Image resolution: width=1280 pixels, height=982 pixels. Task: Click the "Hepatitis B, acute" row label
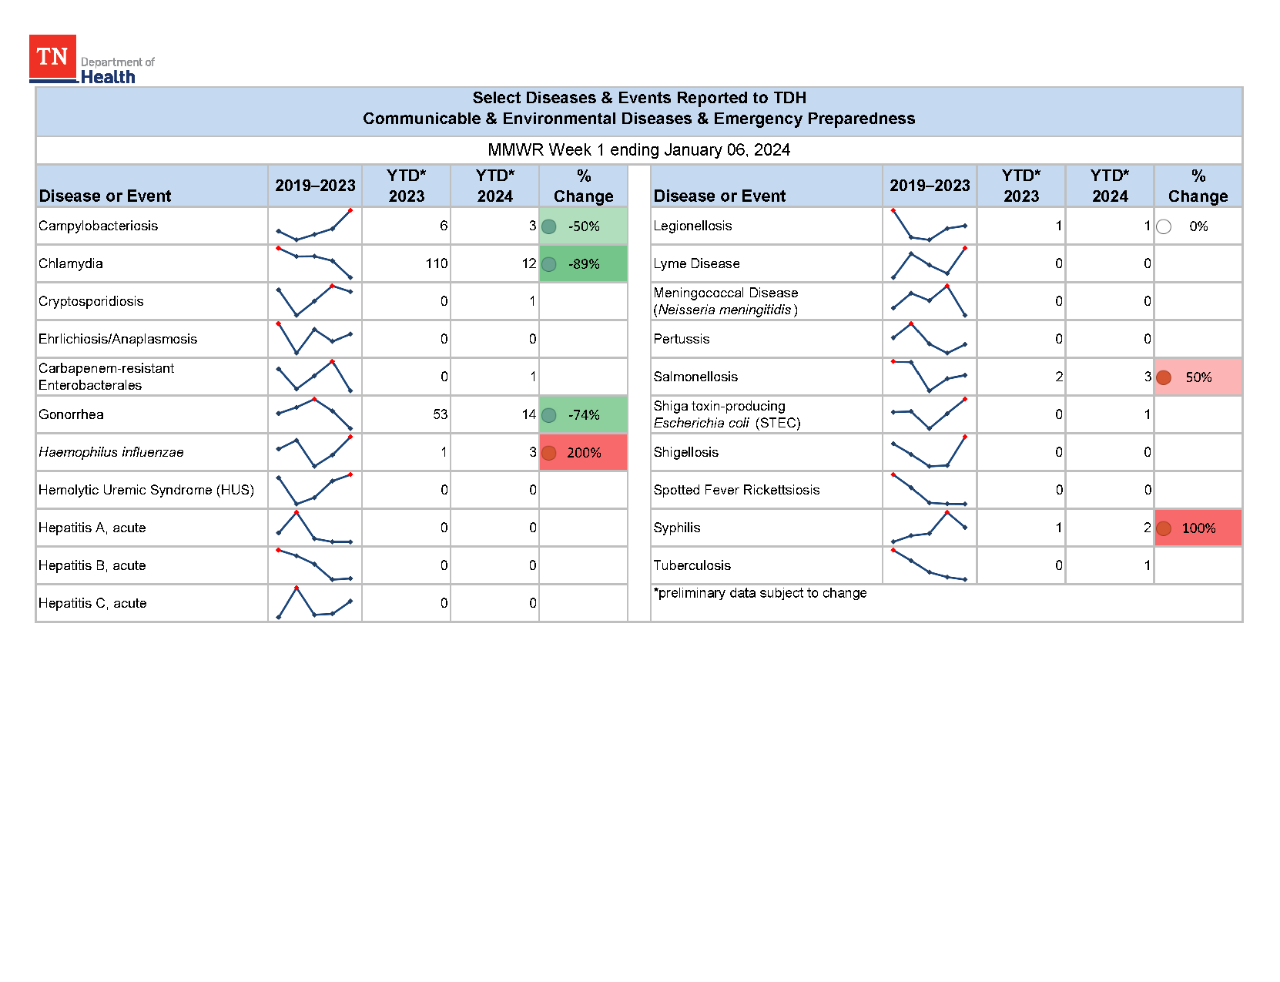(x=92, y=566)
